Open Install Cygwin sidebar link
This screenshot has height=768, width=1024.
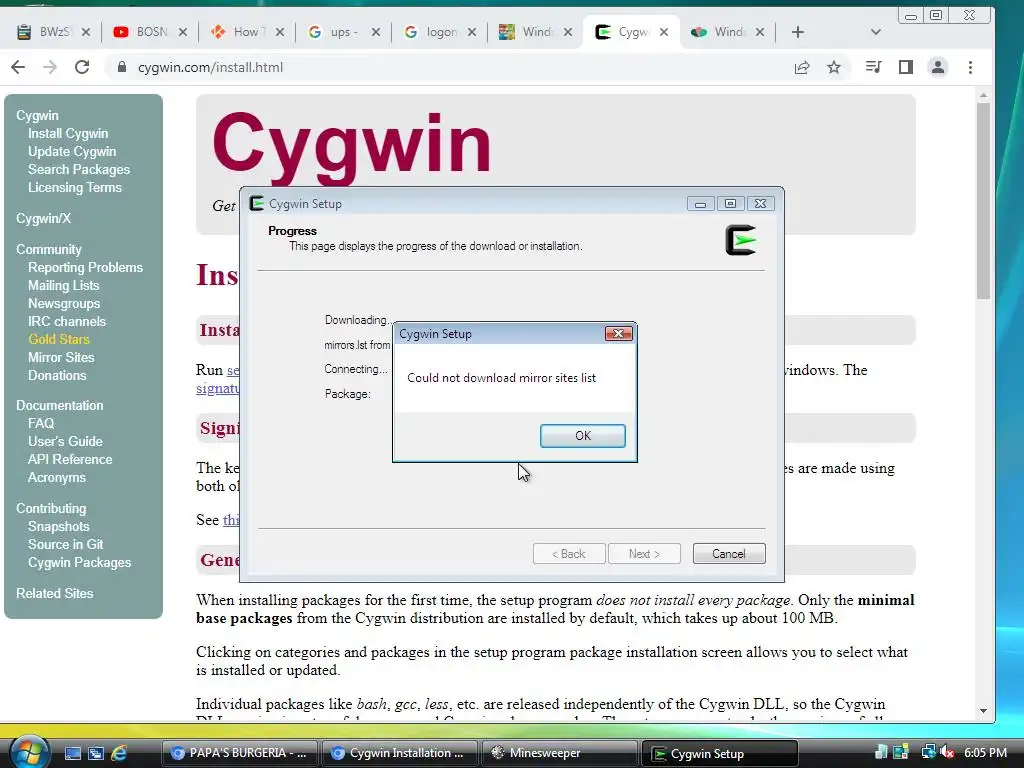point(68,133)
